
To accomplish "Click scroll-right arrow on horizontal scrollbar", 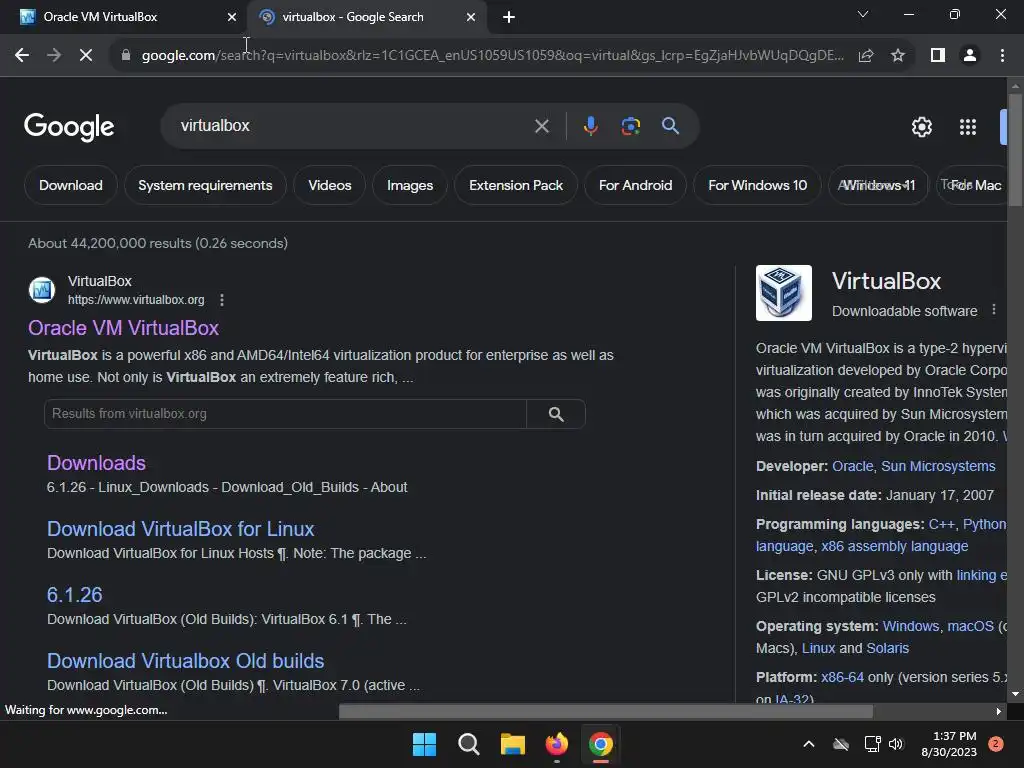I will [999, 711].
